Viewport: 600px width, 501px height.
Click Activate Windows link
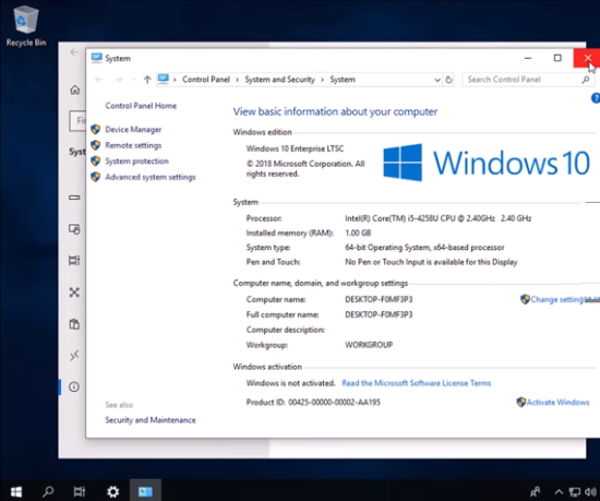point(558,402)
